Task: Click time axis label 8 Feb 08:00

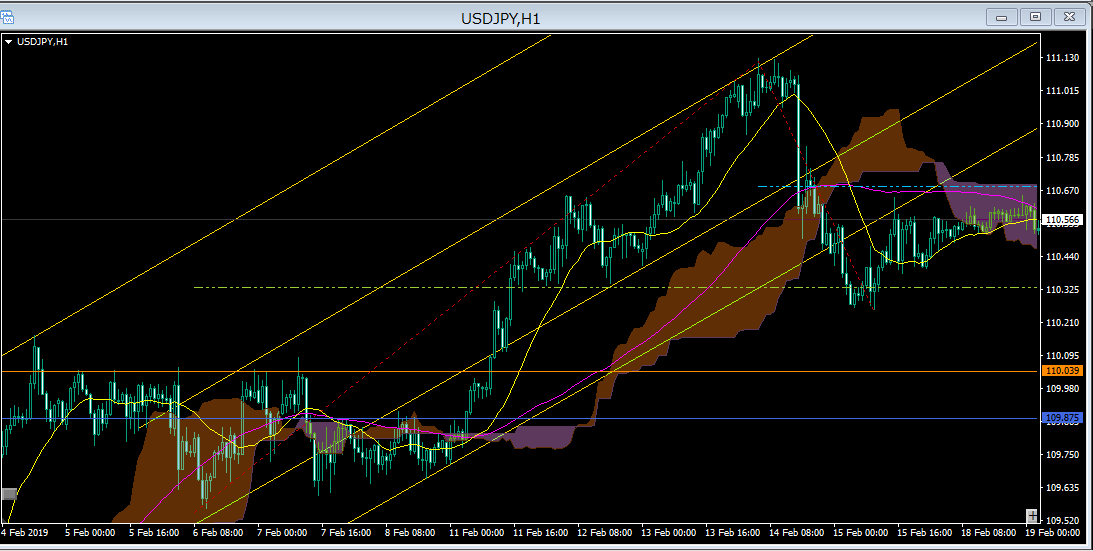Action: [410, 533]
